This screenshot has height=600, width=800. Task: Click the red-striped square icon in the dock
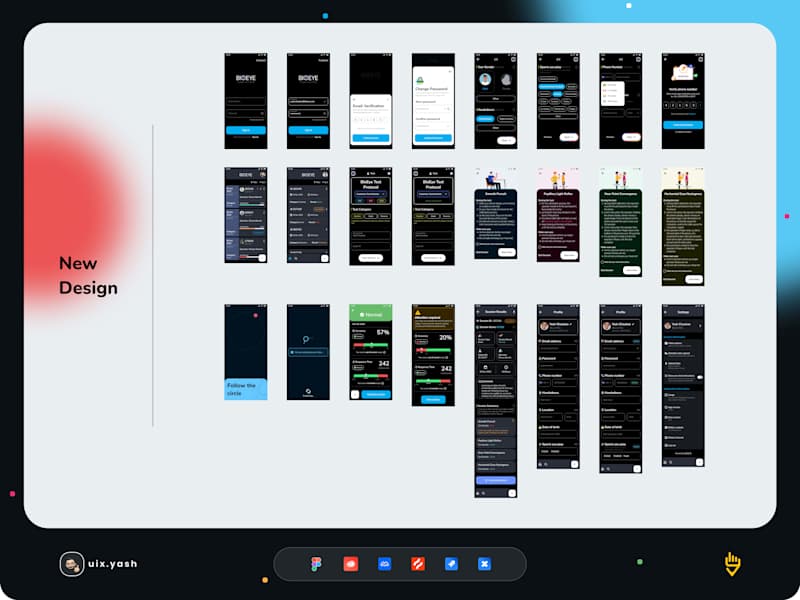(418, 564)
